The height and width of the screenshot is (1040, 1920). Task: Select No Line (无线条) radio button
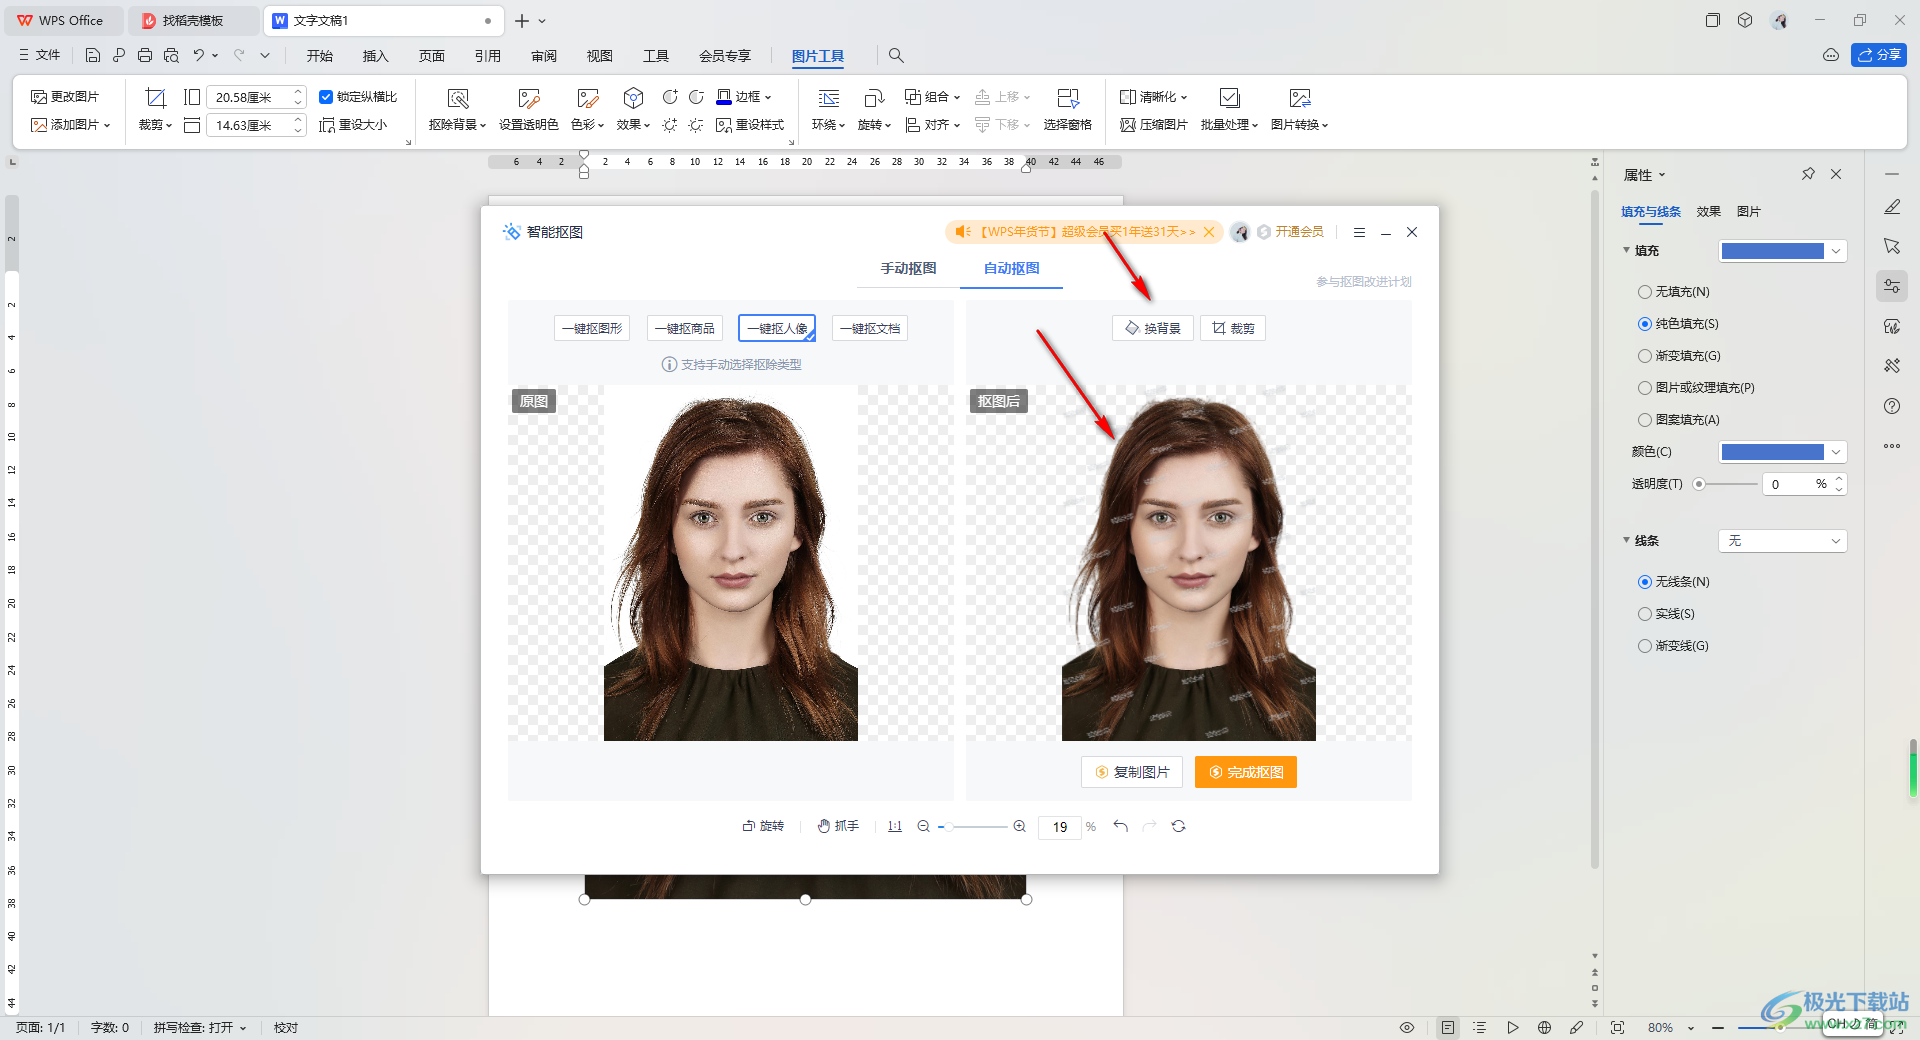1645,582
